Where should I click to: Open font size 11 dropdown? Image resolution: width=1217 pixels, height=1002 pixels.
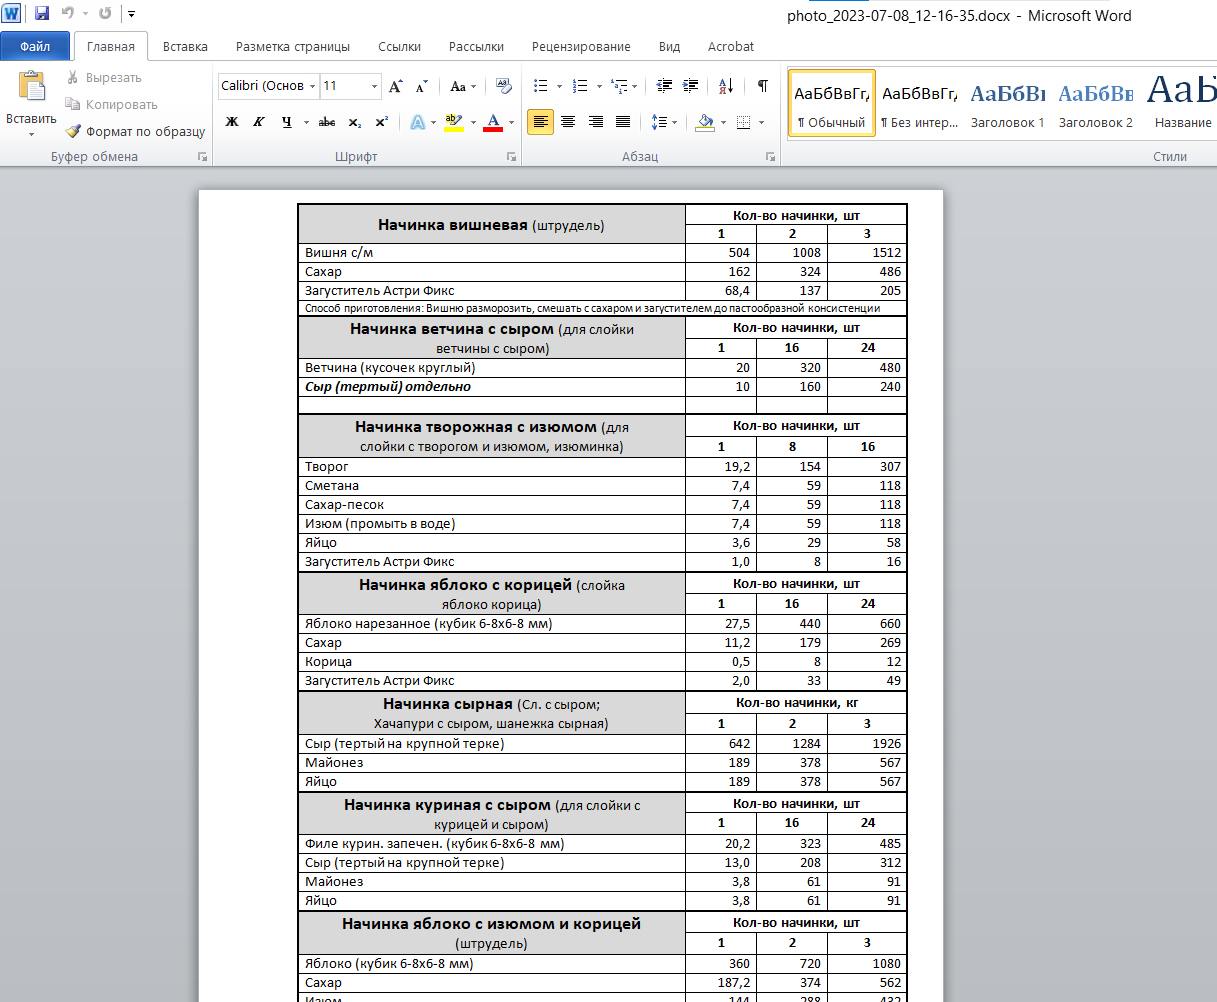375,86
